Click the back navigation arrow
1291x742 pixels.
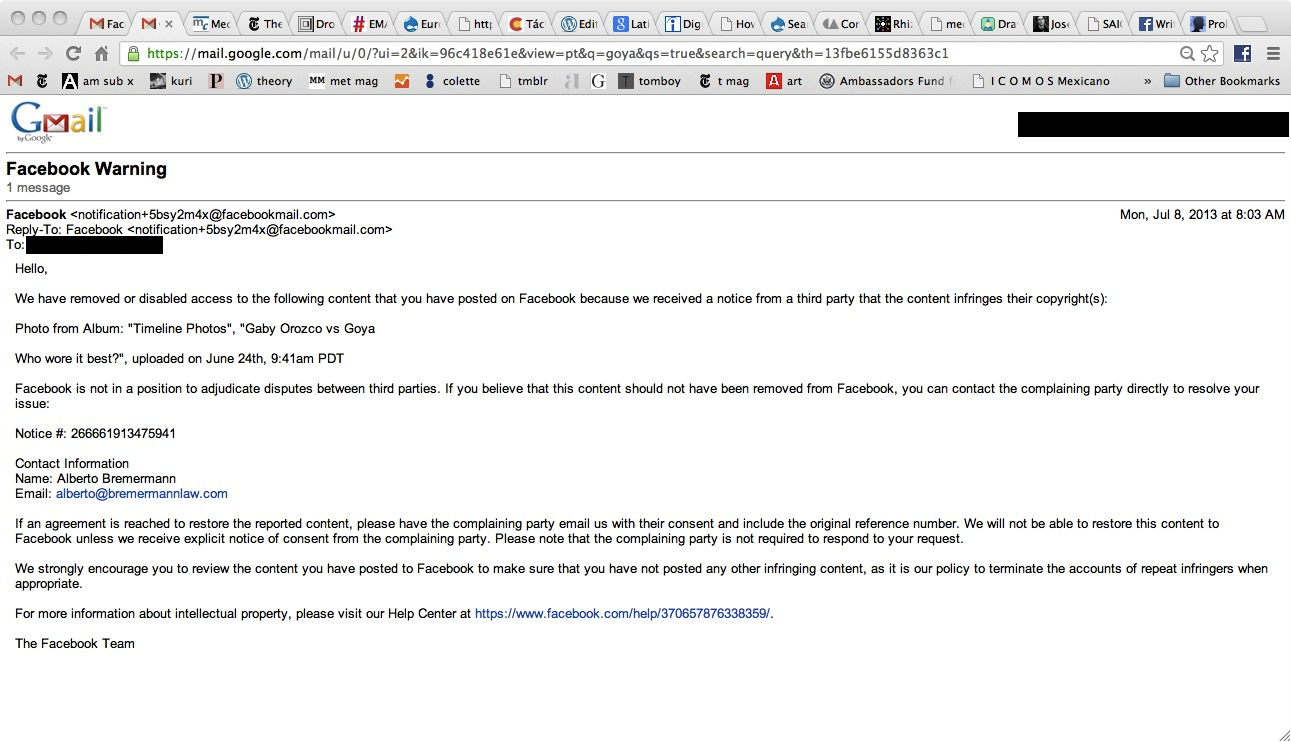18,54
